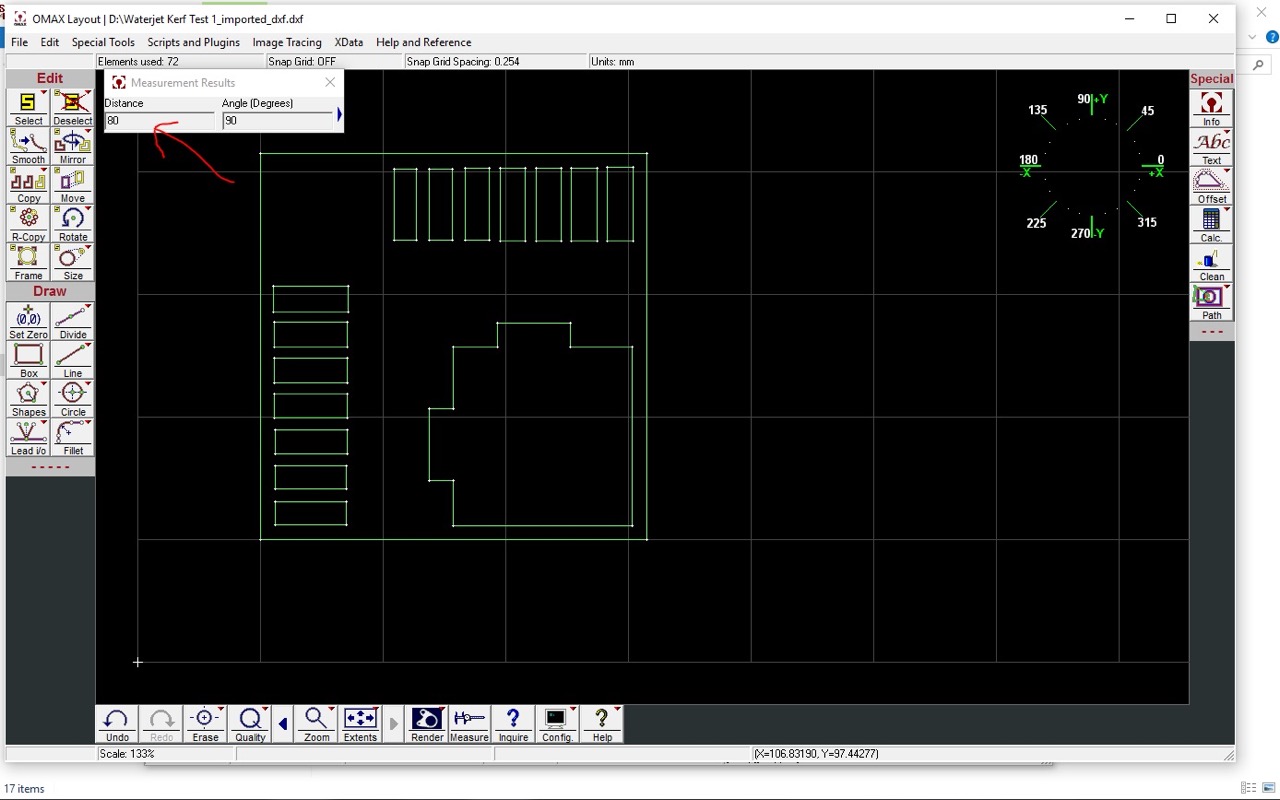
Task: Select the Size tool
Action: (x=72, y=263)
